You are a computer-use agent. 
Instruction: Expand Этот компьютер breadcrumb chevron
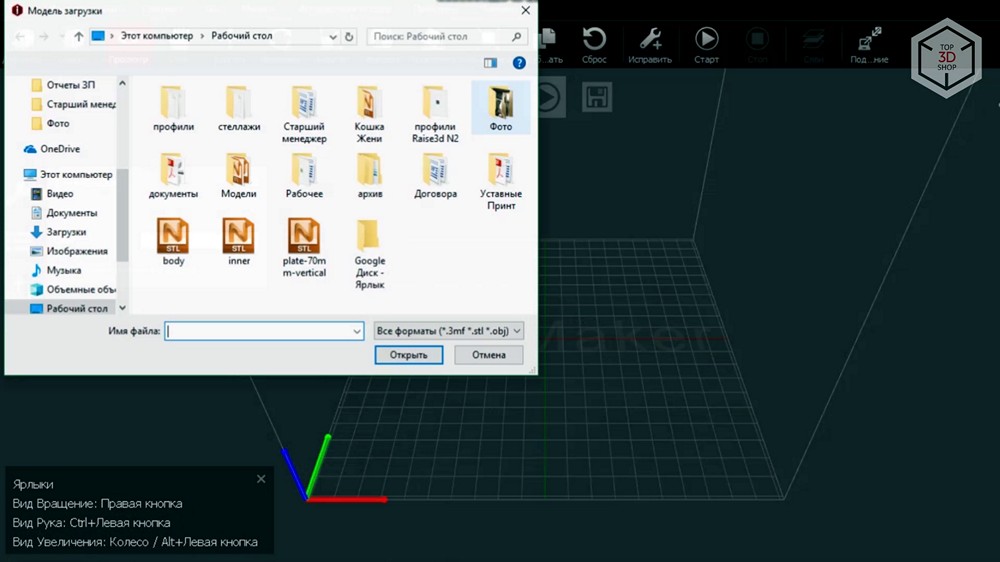[112, 36]
